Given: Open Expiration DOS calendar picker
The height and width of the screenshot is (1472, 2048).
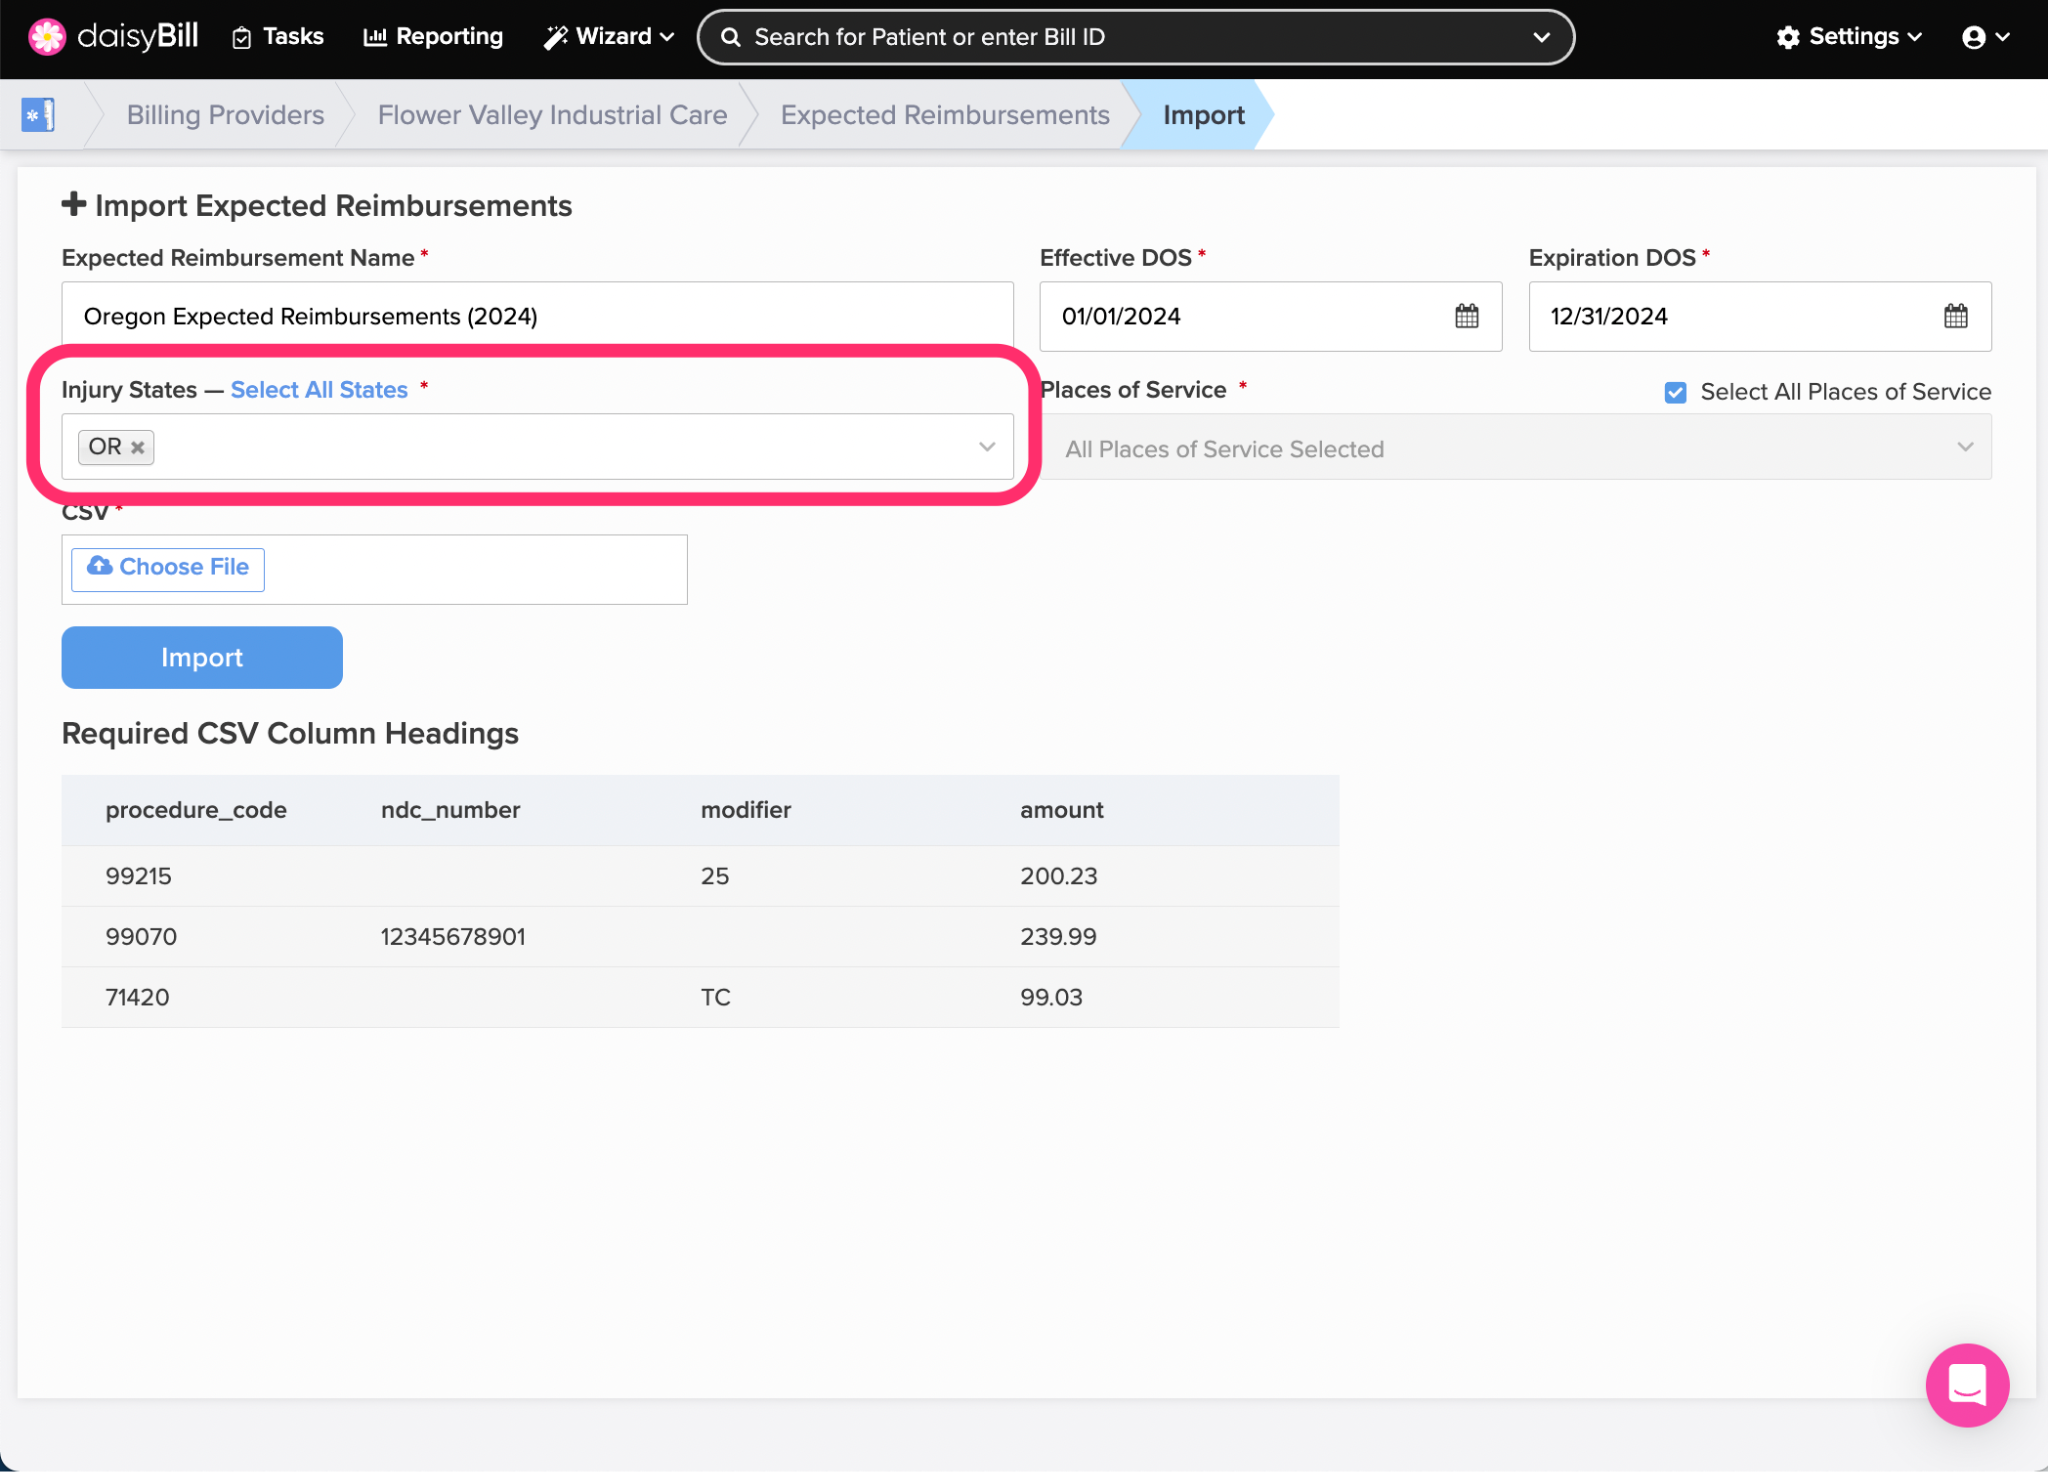Looking at the screenshot, I should click(1955, 317).
